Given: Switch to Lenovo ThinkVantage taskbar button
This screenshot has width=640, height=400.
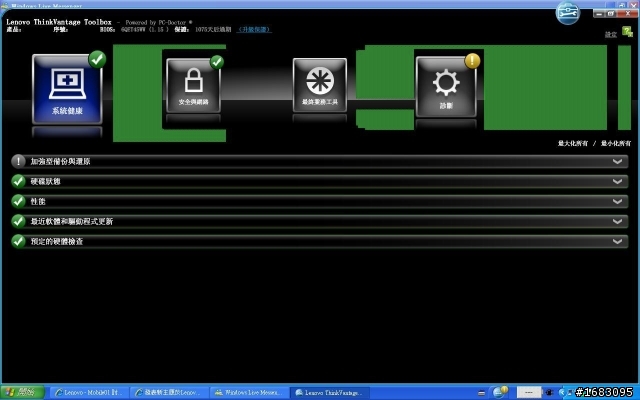Looking at the screenshot, I should coord(329,392).
